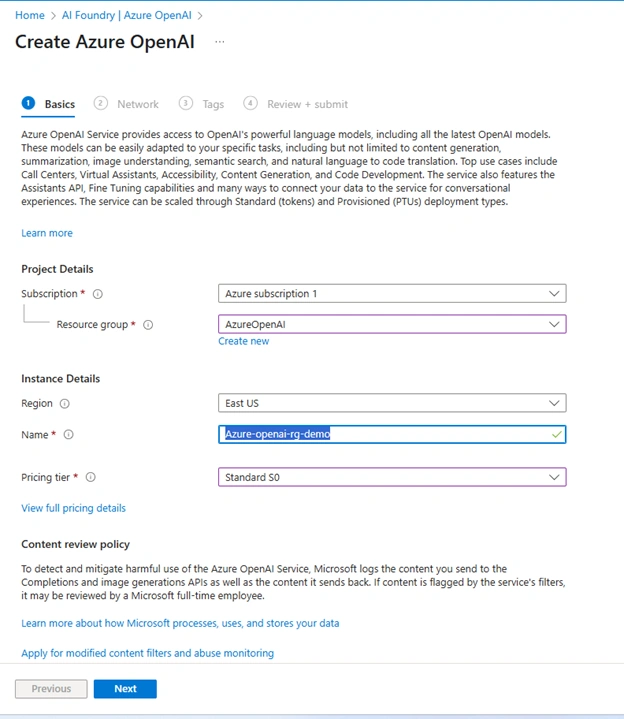Go to AI Foundry | Azure OpenAI breadcrumb

(127, 15)
